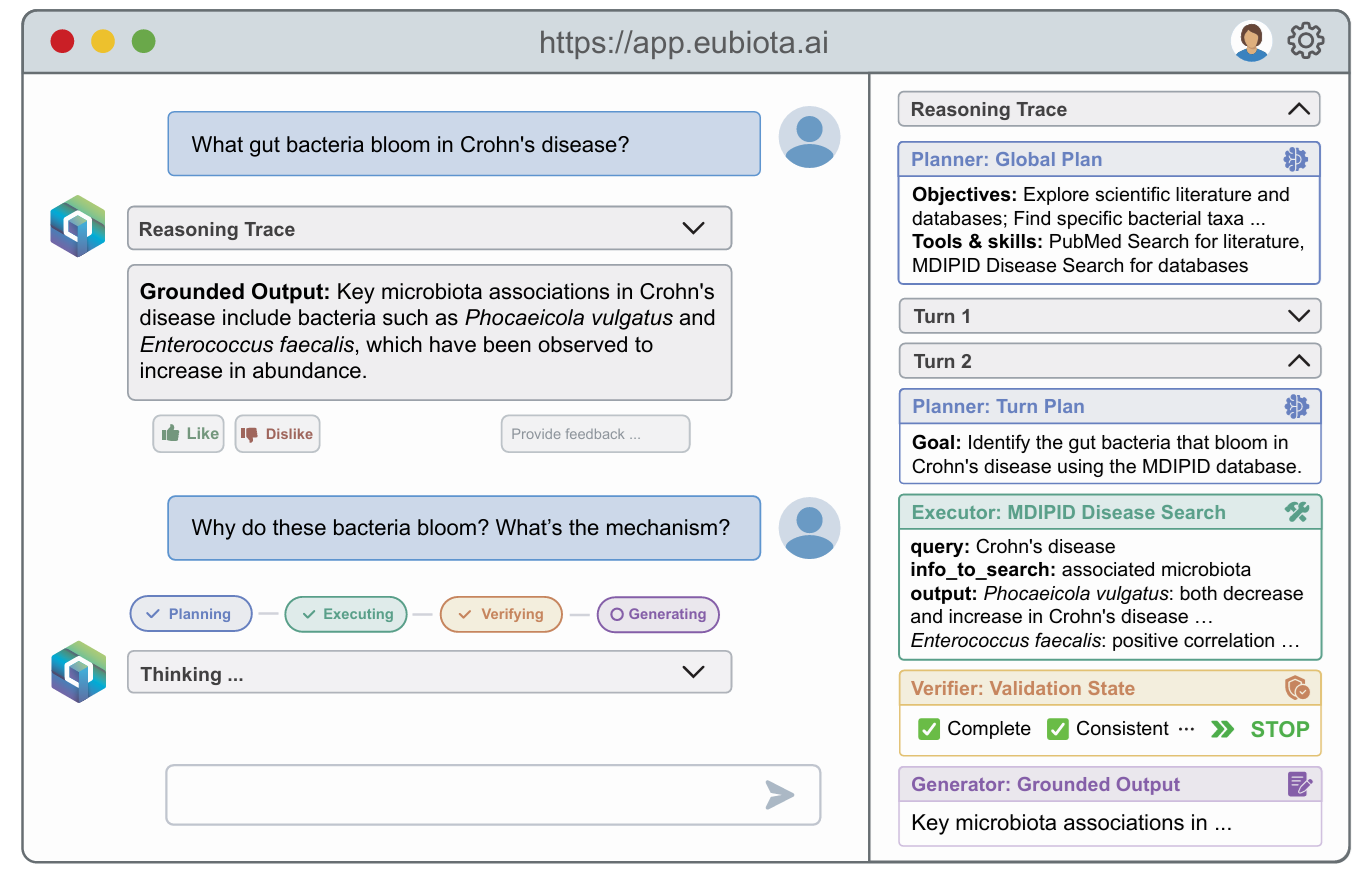Expand the Turn 1 section
1361x879 pixels.
[1300, 315]
